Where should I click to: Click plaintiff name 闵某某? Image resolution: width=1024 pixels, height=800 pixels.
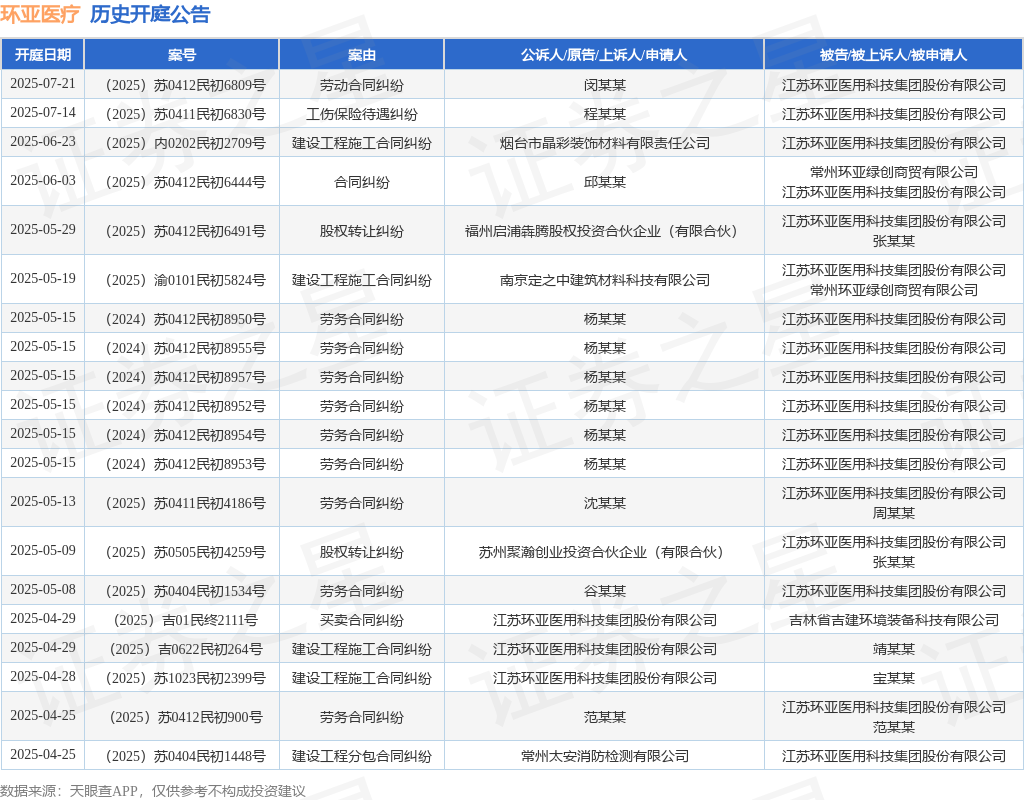(x=604, y=85)
